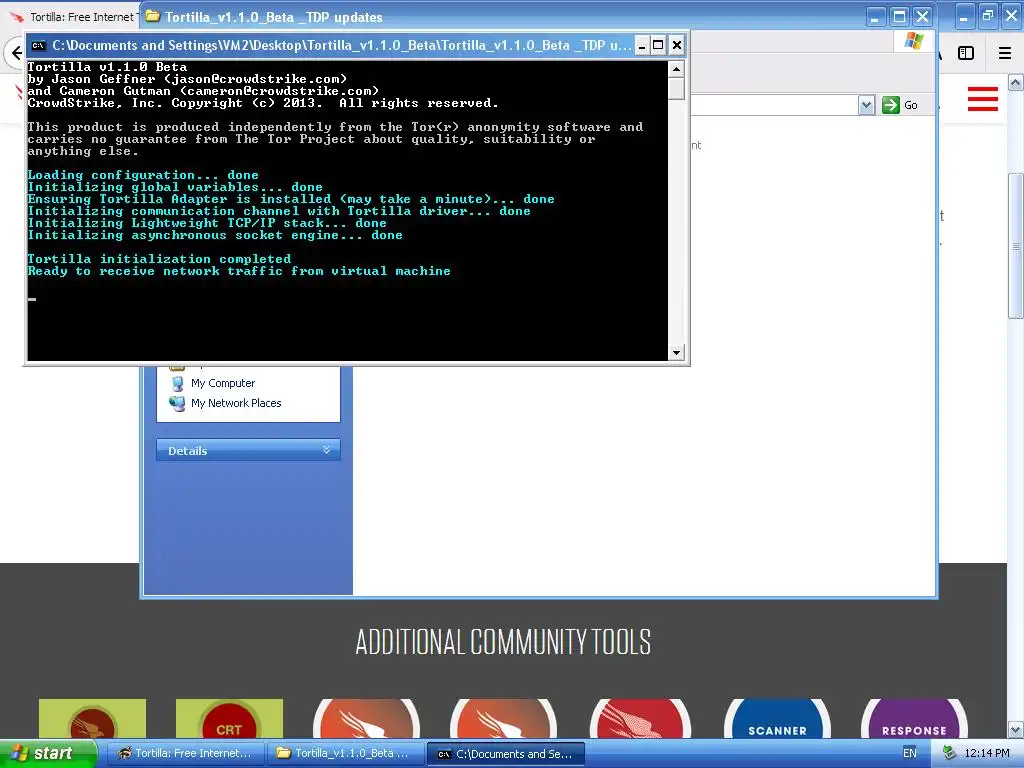Open the SCANNER community tool badge
The height and width of the screenshot is (768, 1024).
(777, 718)
